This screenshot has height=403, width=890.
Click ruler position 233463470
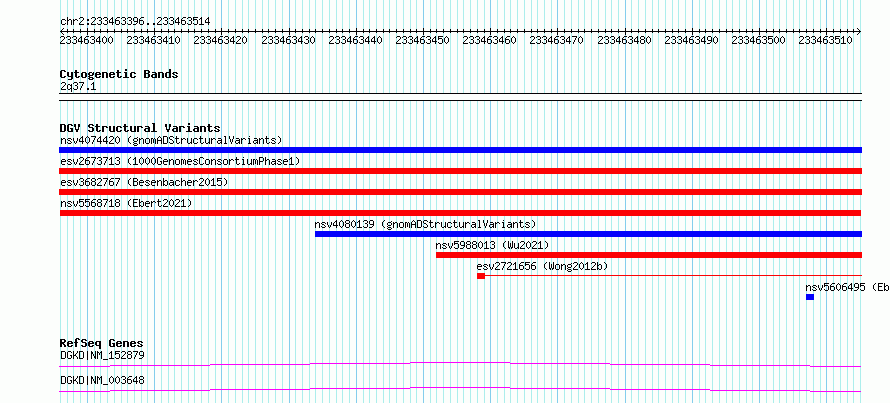coord(556,40)
